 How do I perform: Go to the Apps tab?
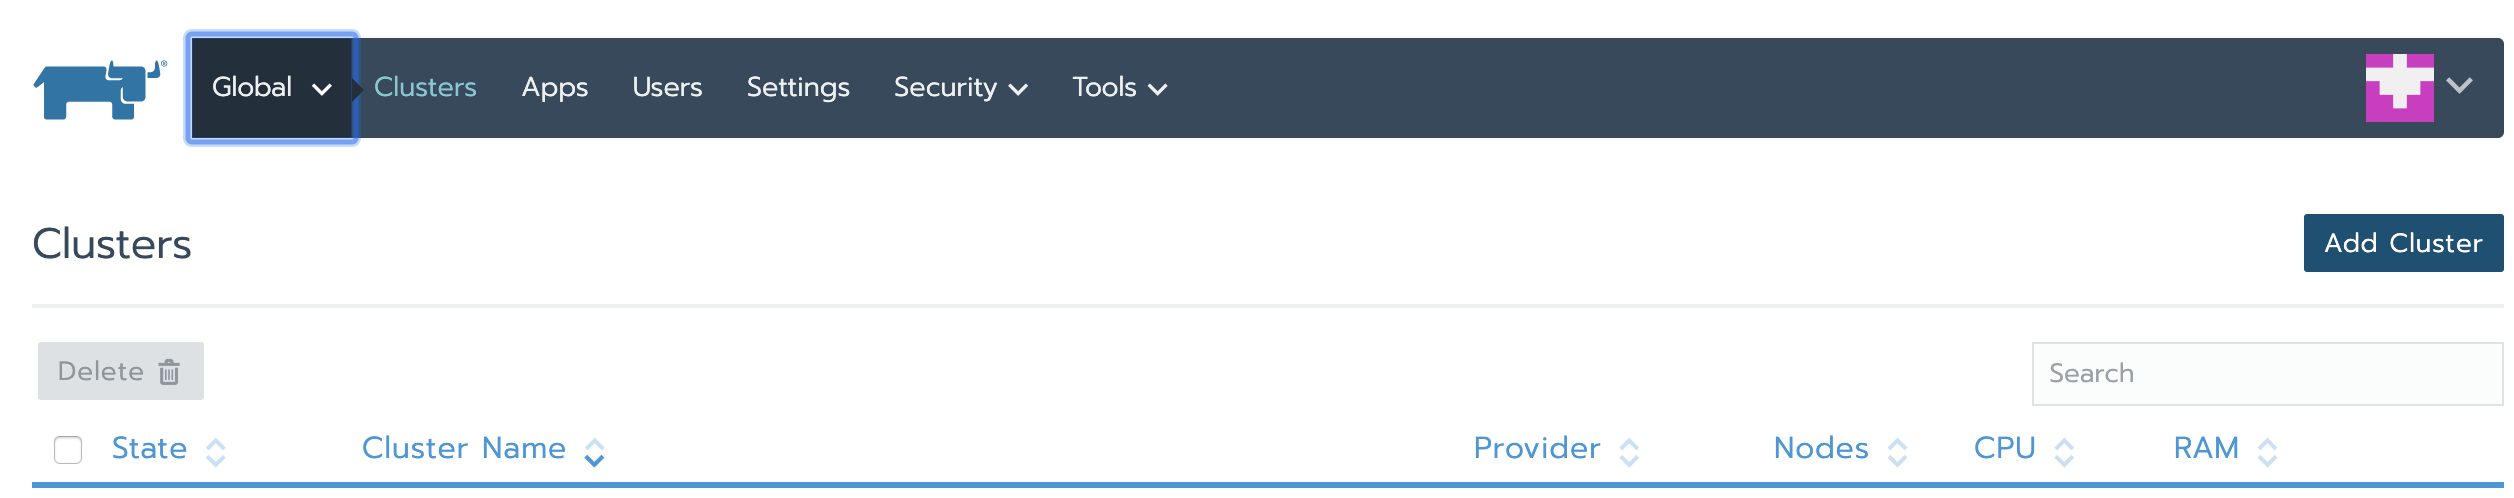tap(555, 88)
